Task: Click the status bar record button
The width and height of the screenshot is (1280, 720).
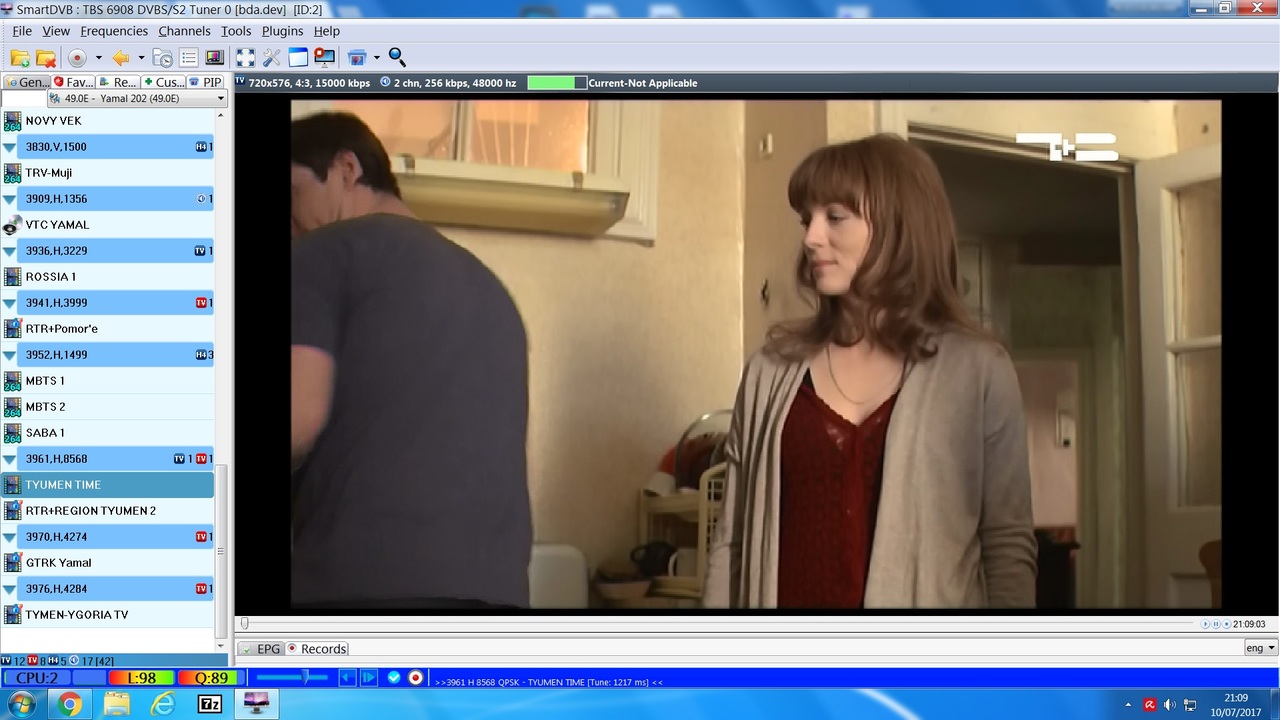Action: click(x=416, y=678)
